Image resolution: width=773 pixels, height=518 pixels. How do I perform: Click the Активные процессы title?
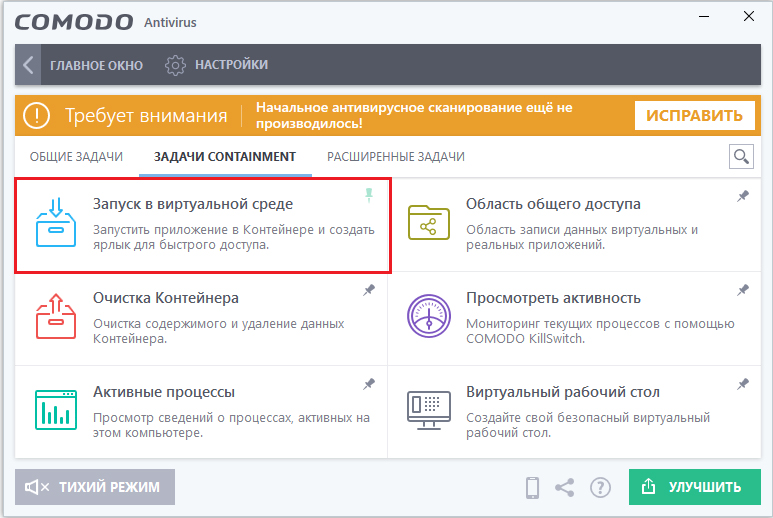(164, 392)
